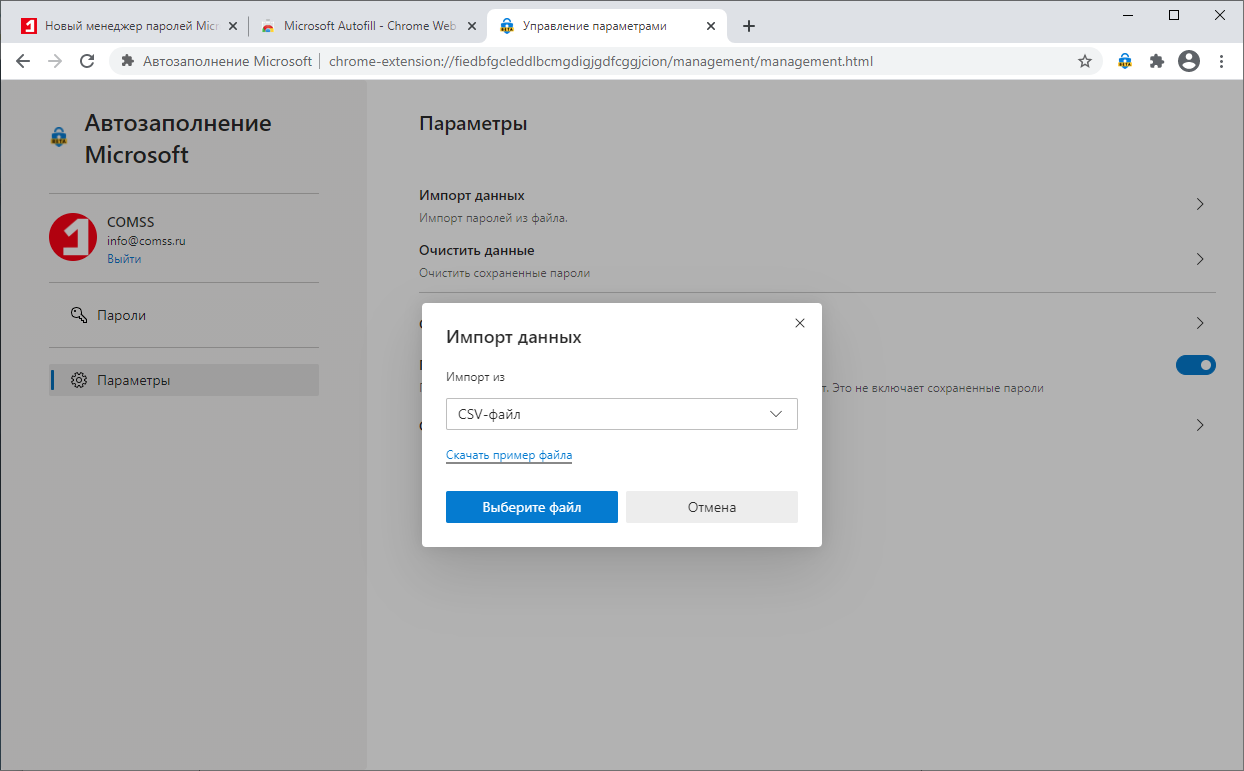Click the key icon next to Пароли
The height and width of the screenshot is (771, 1244).
tap(79, 315)
